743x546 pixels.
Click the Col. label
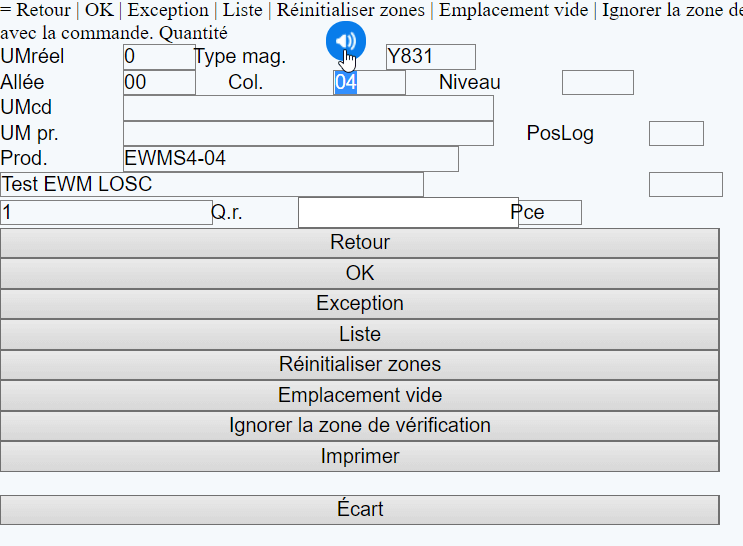[245, 82]
